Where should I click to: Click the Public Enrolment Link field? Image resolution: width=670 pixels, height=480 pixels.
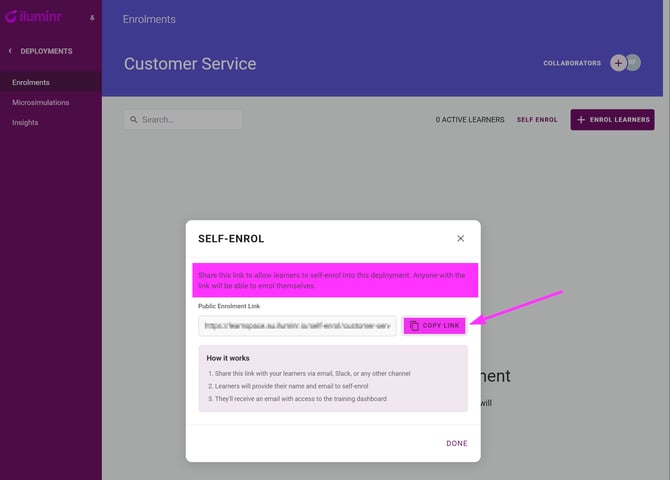tap(297, 325)
